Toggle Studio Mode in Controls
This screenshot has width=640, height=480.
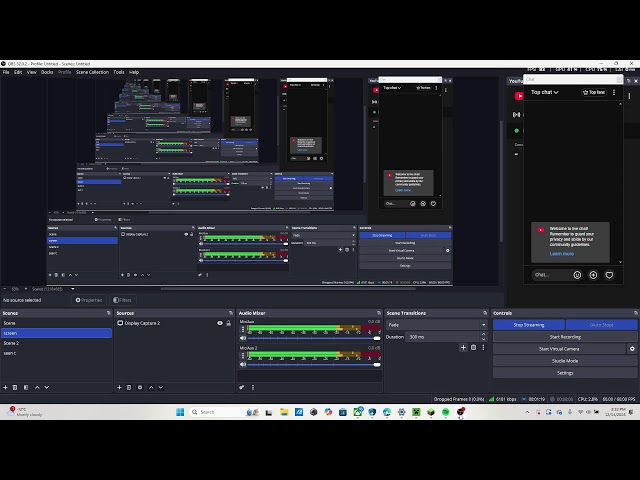(x=565, y=361)
